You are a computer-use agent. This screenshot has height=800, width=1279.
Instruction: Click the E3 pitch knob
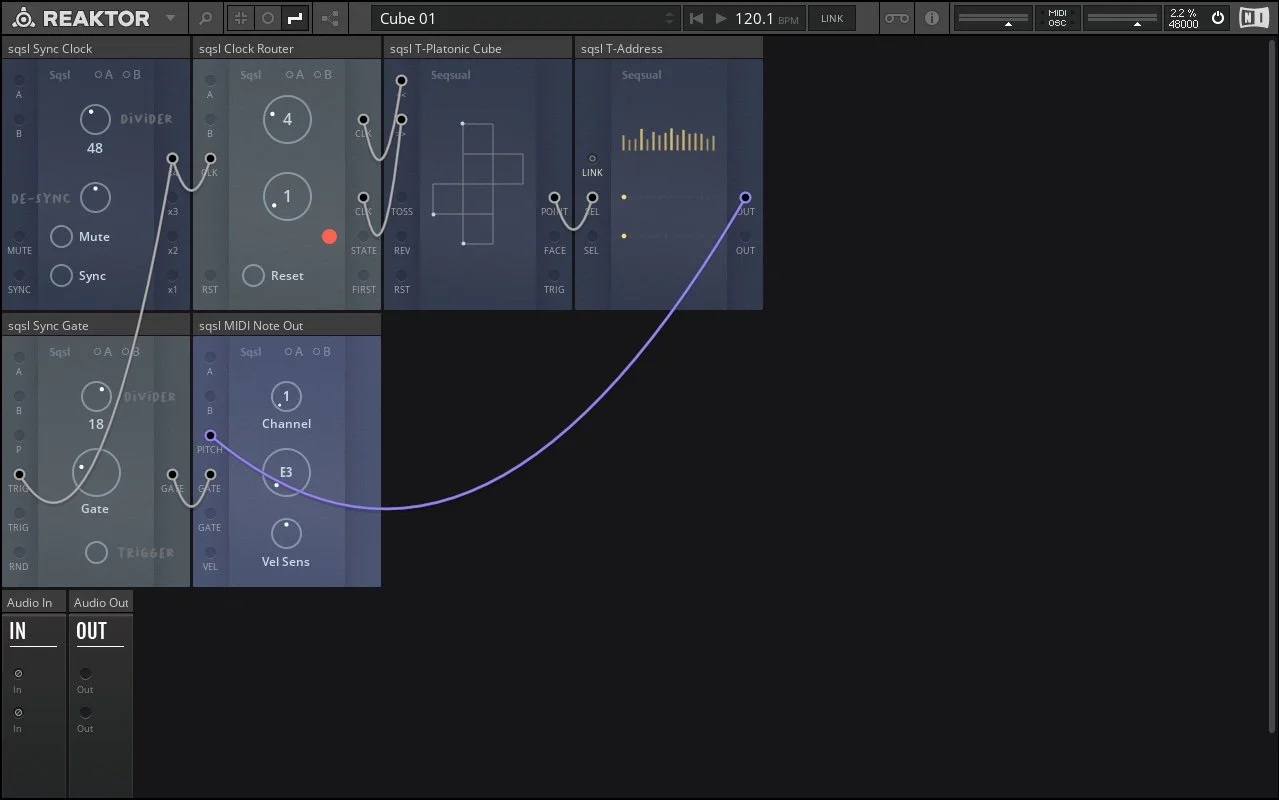286,473
